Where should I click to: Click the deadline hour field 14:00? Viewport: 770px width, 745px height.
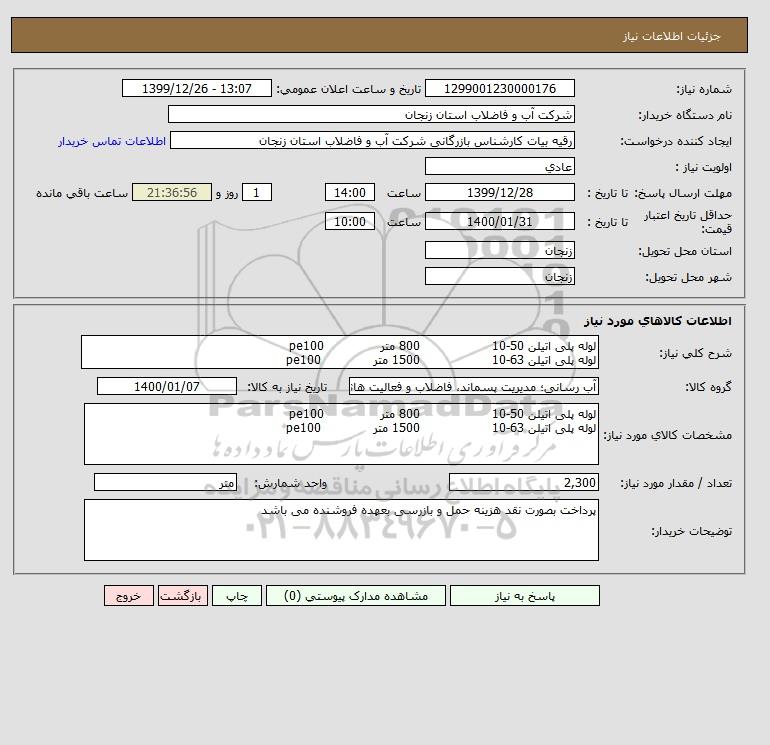point(350,193)
